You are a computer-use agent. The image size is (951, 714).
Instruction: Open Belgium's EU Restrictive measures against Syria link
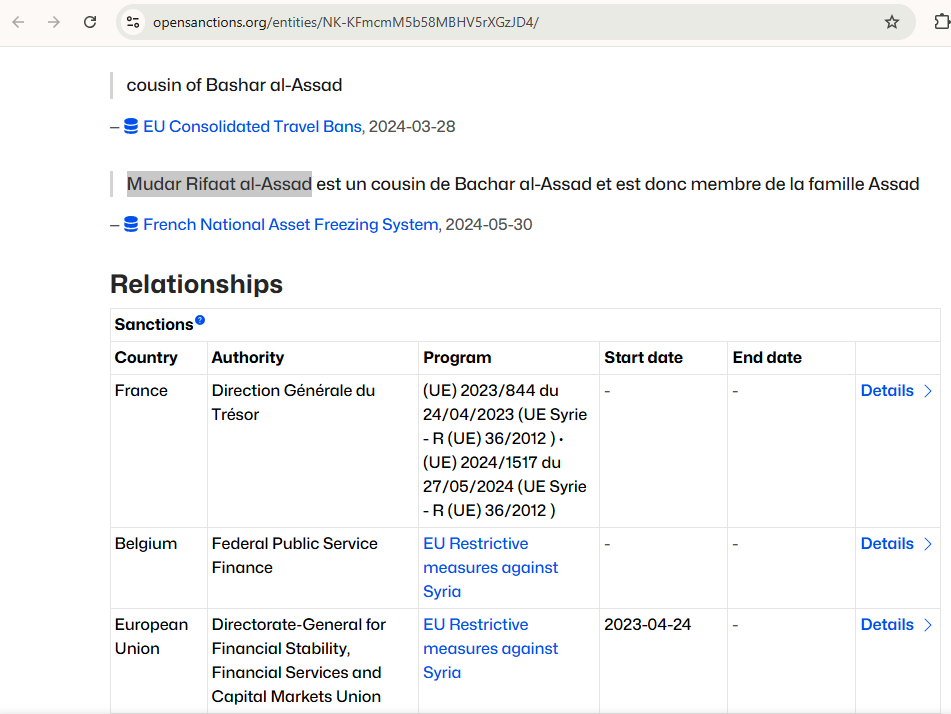[x=490, y=568]
